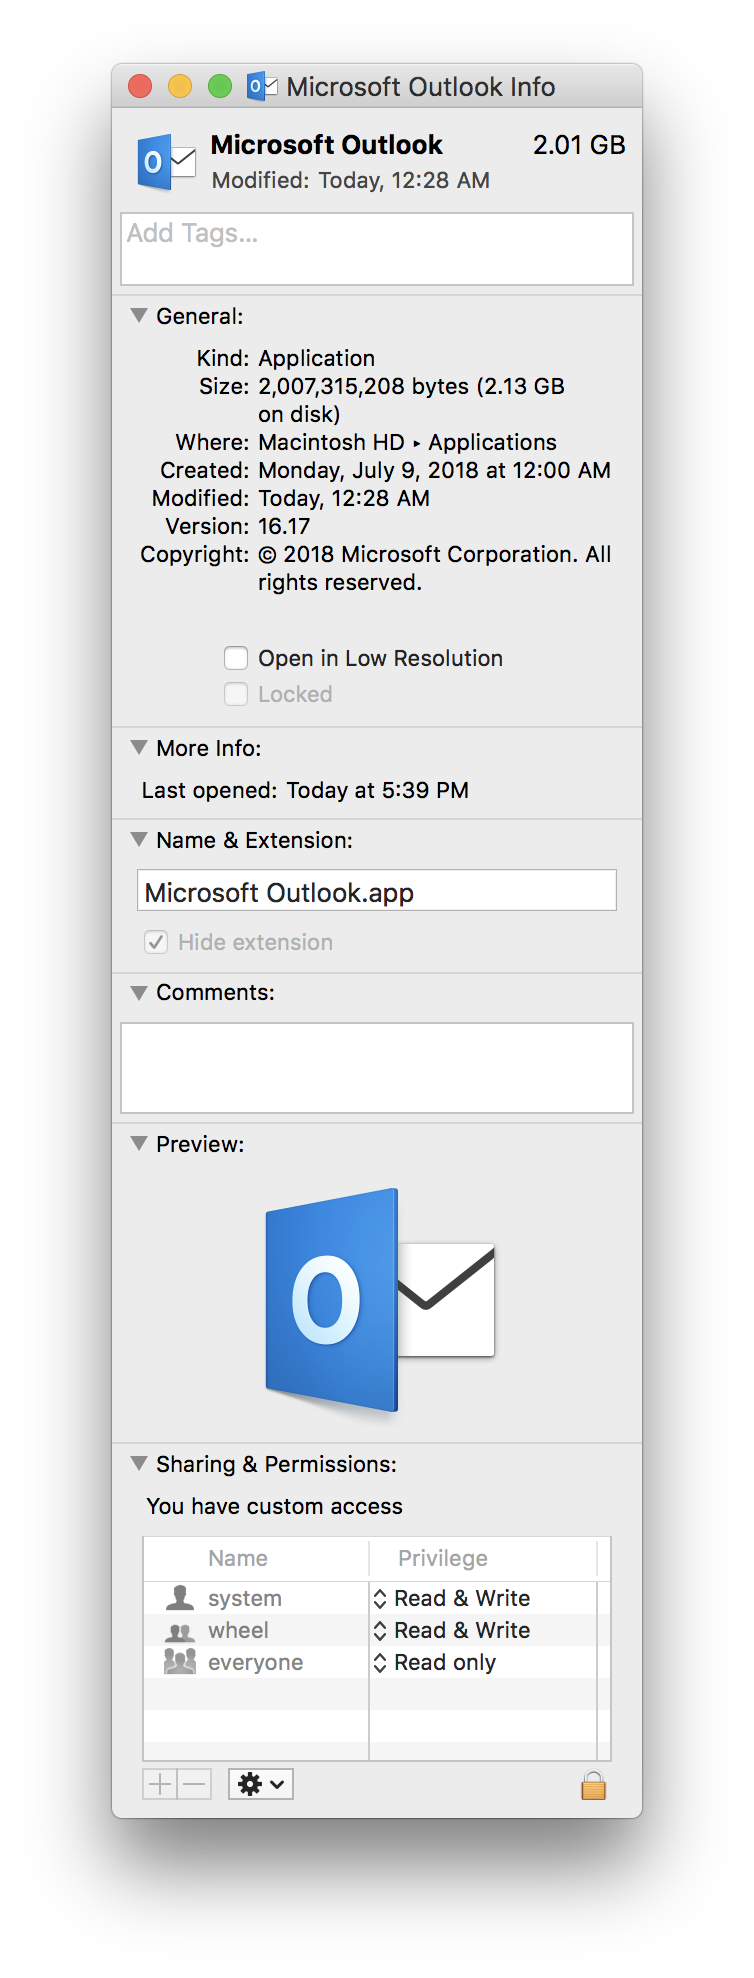Add a user with plus button
This screenshot has height=1978, width=754.
tap(160, 1784)
